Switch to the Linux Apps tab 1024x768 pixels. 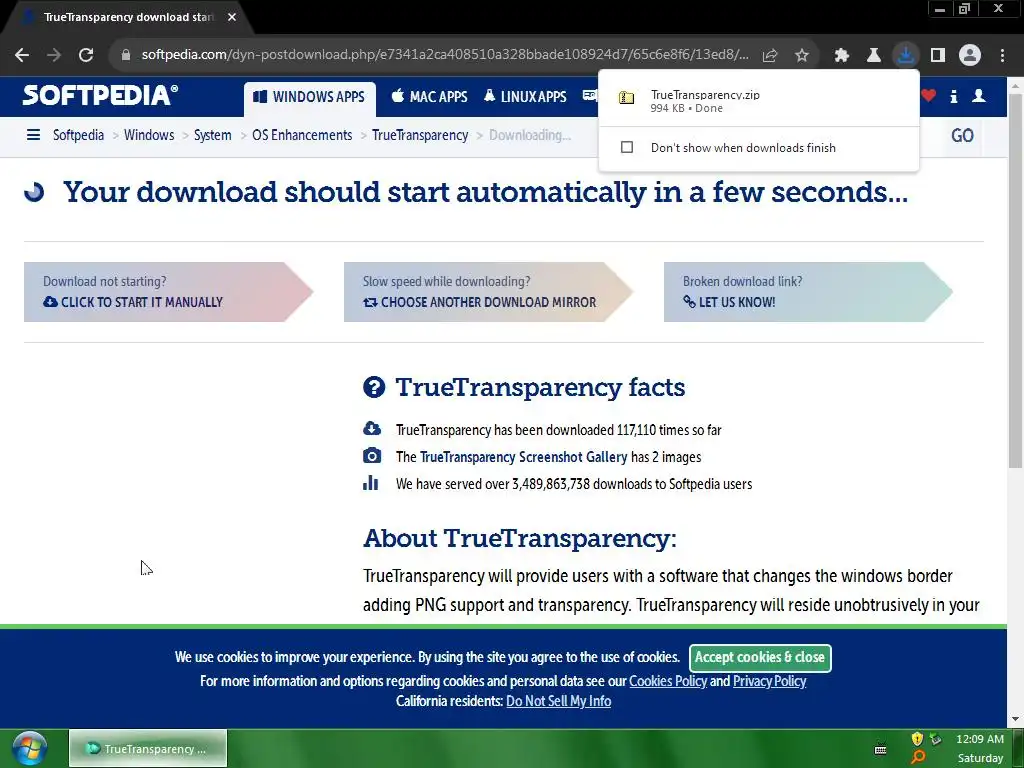coord(525,97)
